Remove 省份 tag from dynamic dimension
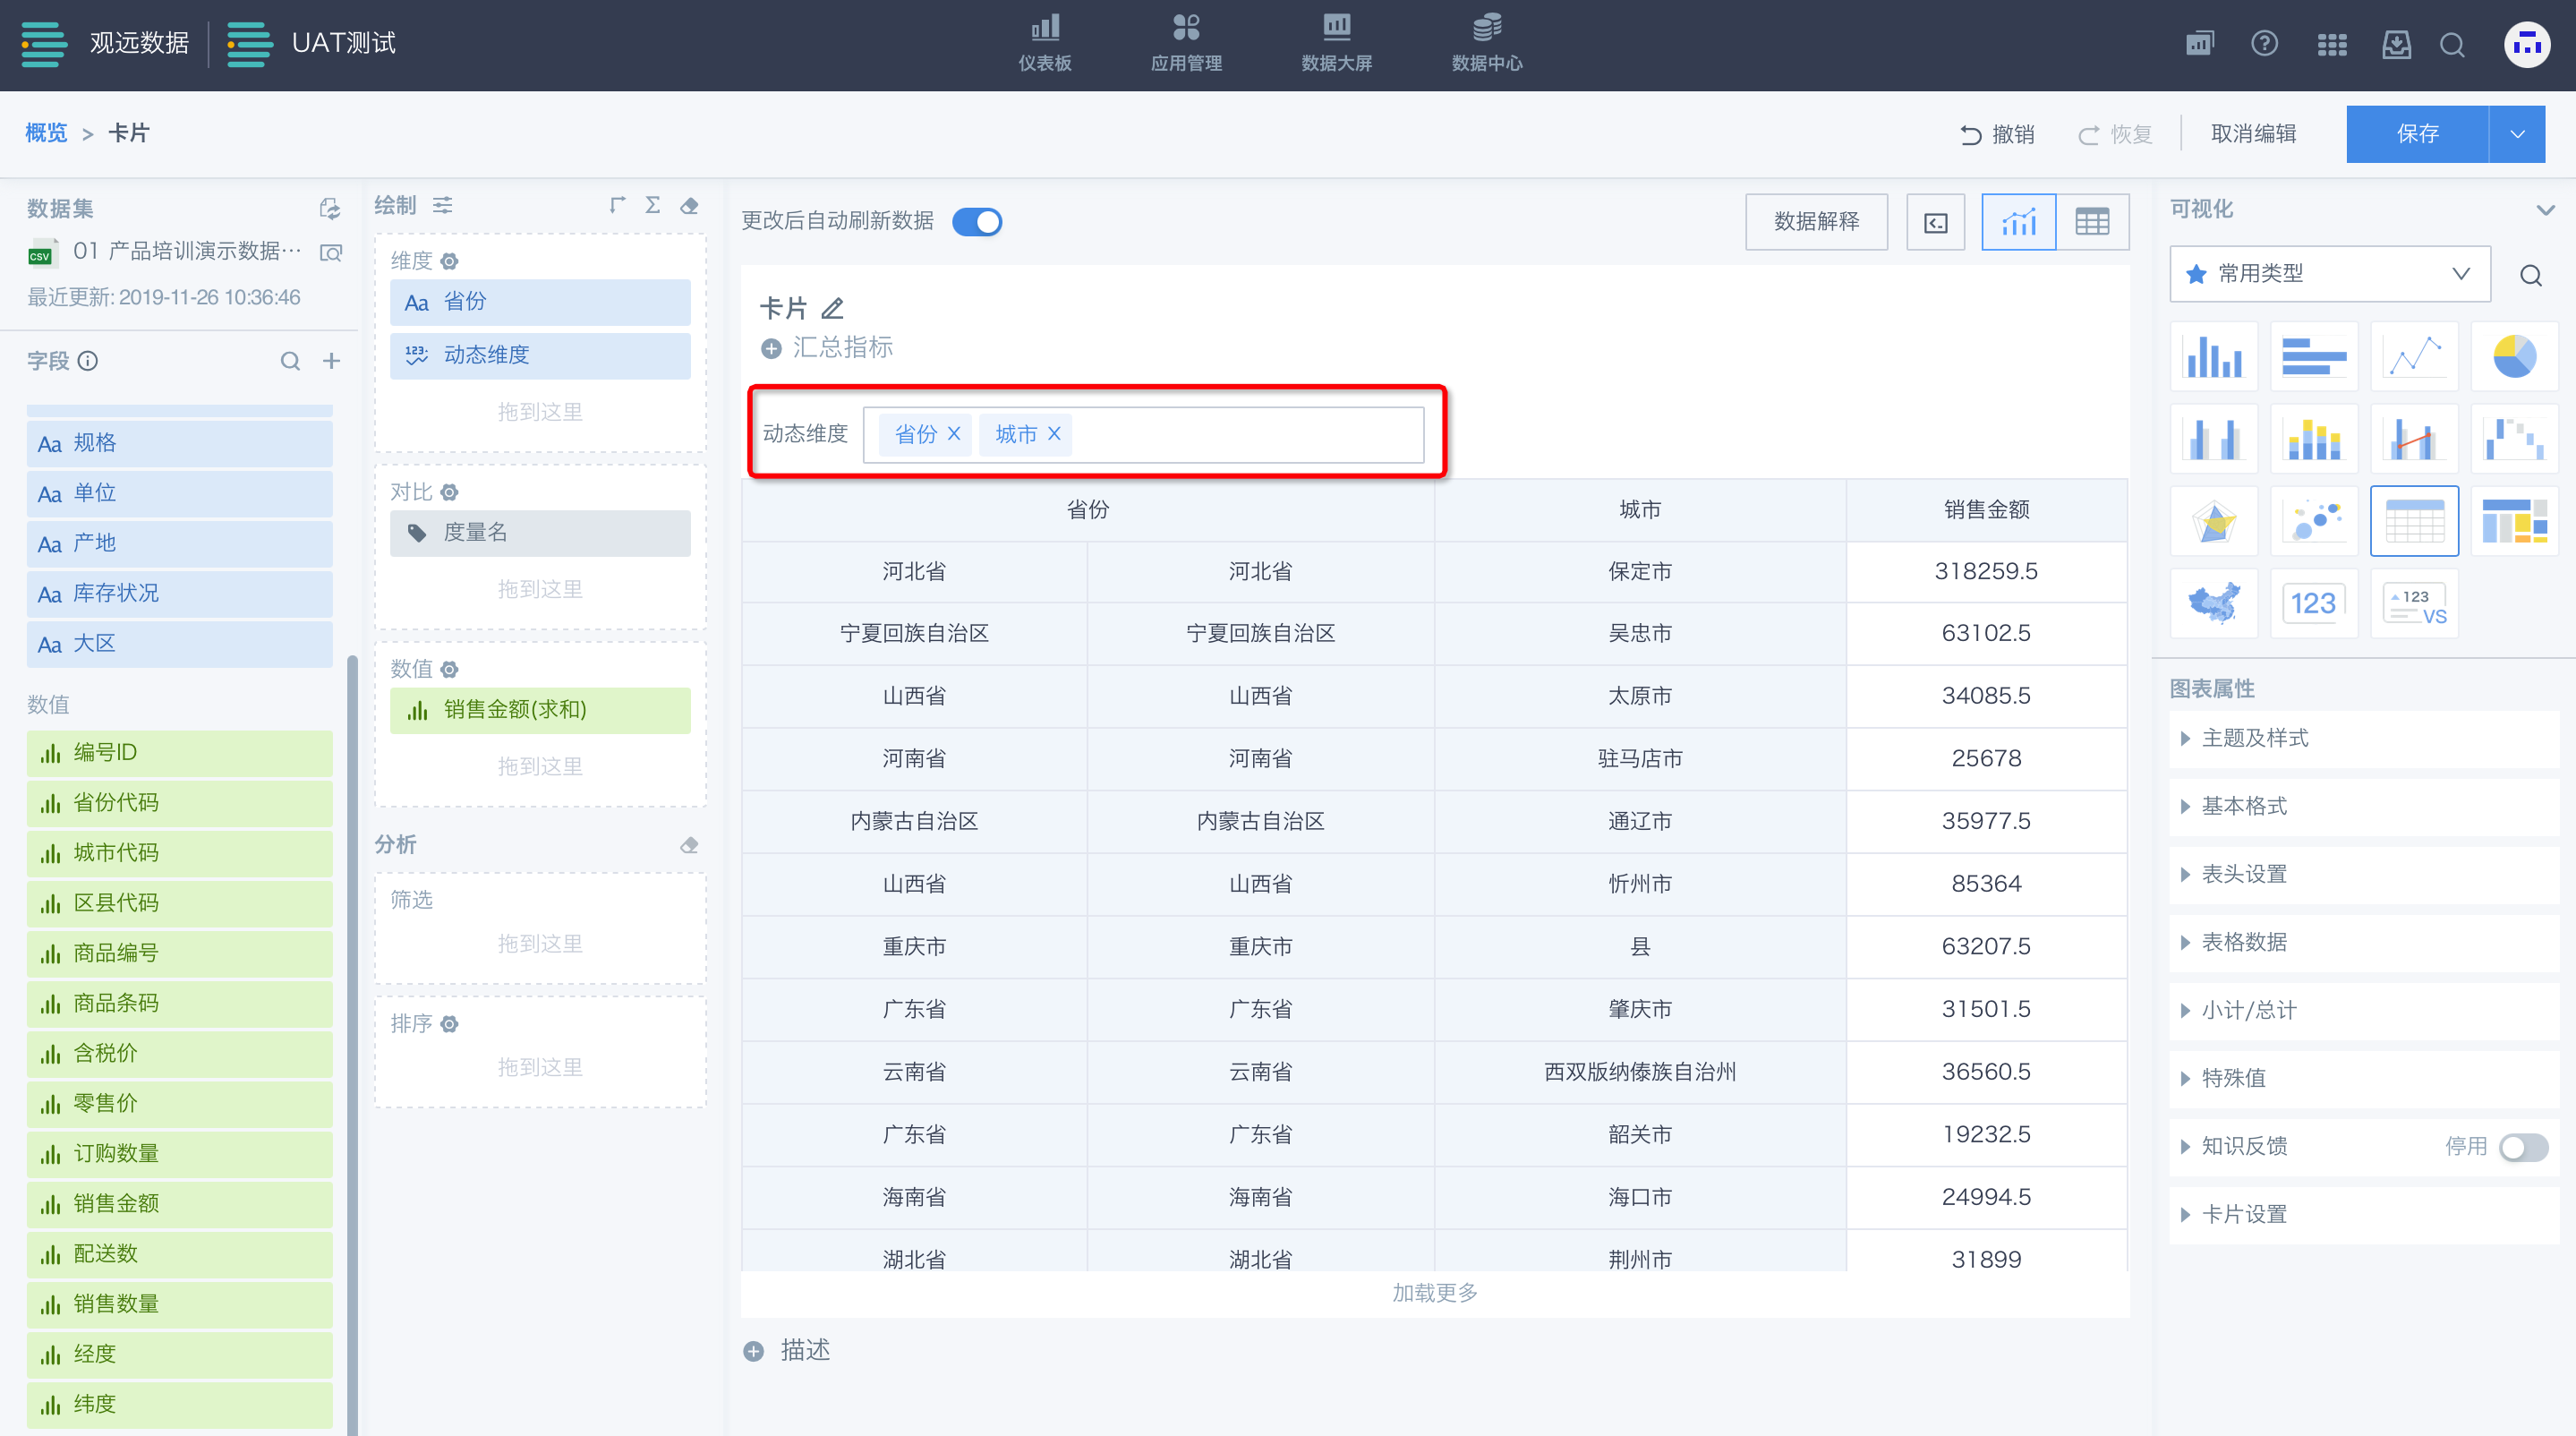The width and height of the screenshot is (2576, 1436). tap(954, 433)
